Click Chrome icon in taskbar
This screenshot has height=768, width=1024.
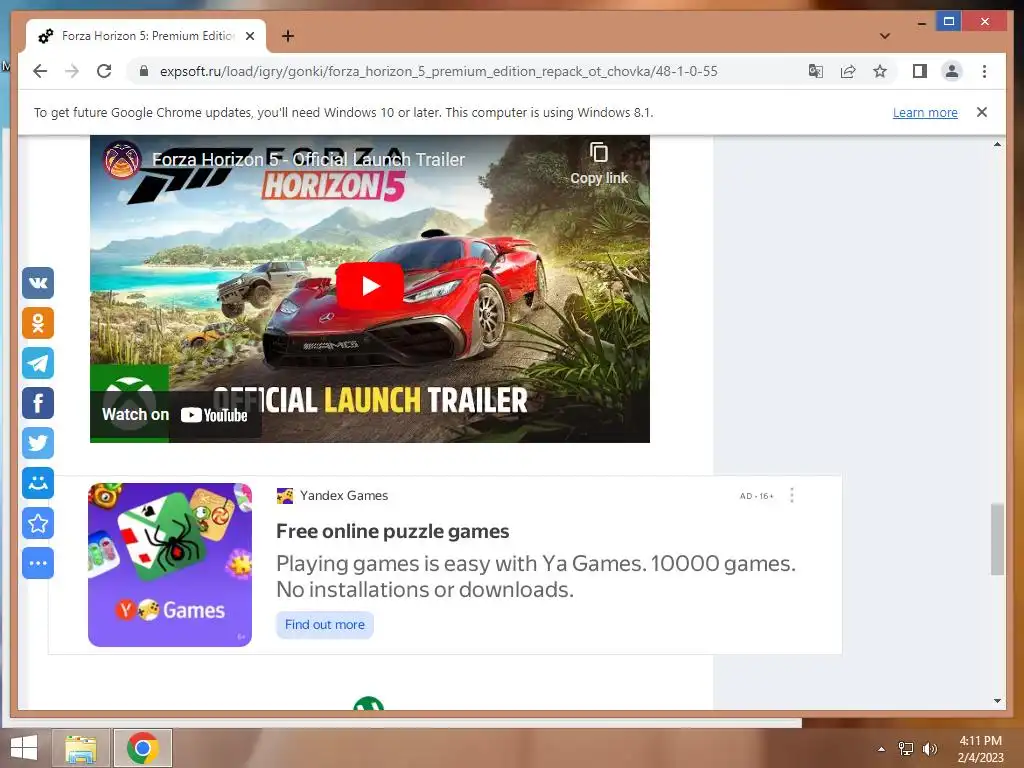pyautogui.click(x=143, y=748)
